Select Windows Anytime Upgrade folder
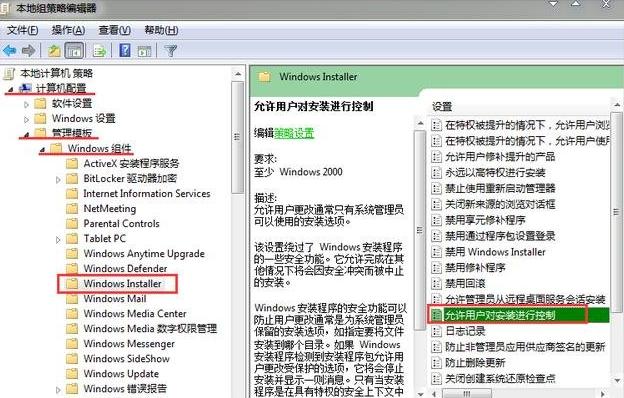This screenshot has height=398, width=624. [x=144, y=254]
